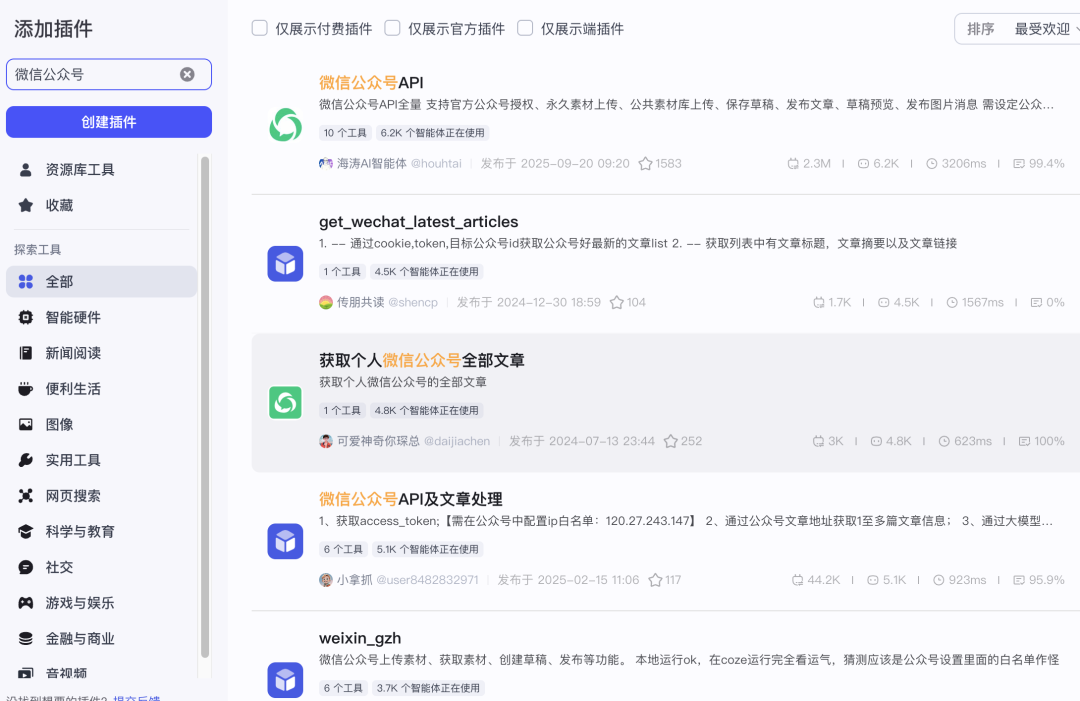Viewport: 1080px width, 701px height.
Task: Open 微信公众号API及文章处理 plugin title
Action: [x=411, y=499]
